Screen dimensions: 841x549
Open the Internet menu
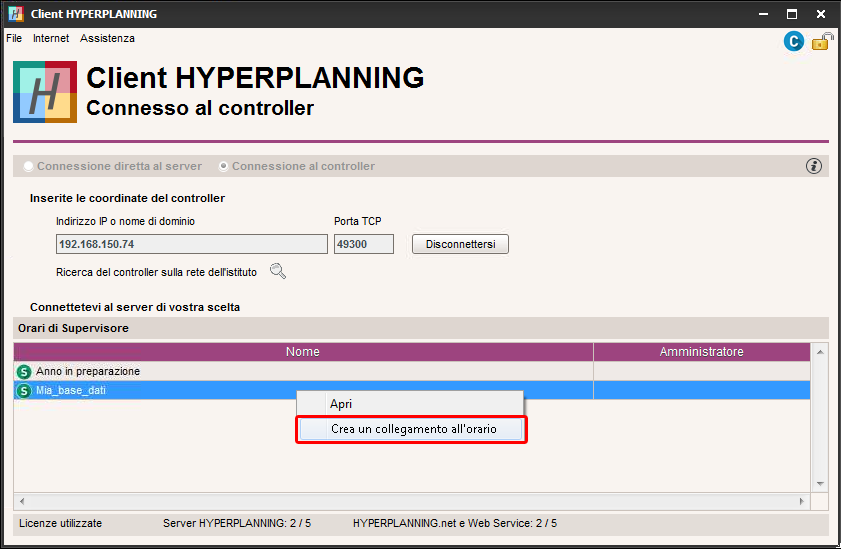pyautogui.click(x=51, y=38)
